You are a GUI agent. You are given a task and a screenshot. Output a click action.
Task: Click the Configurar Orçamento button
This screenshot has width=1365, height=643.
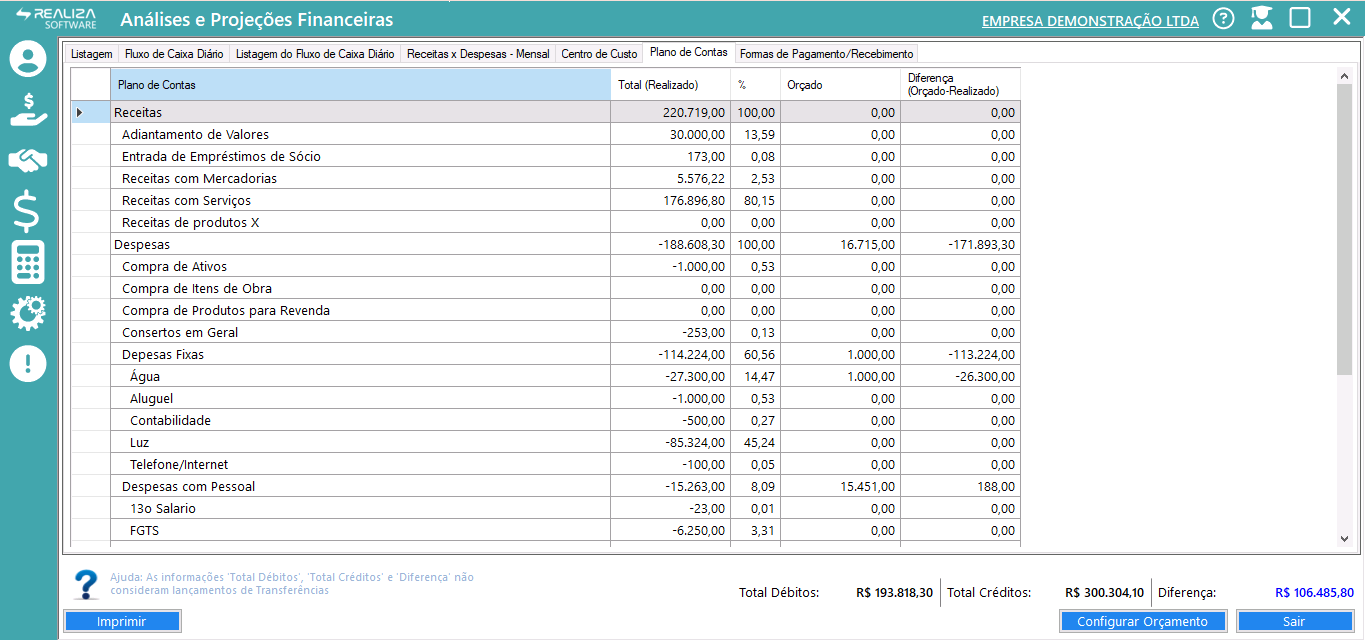(1142, 622)
